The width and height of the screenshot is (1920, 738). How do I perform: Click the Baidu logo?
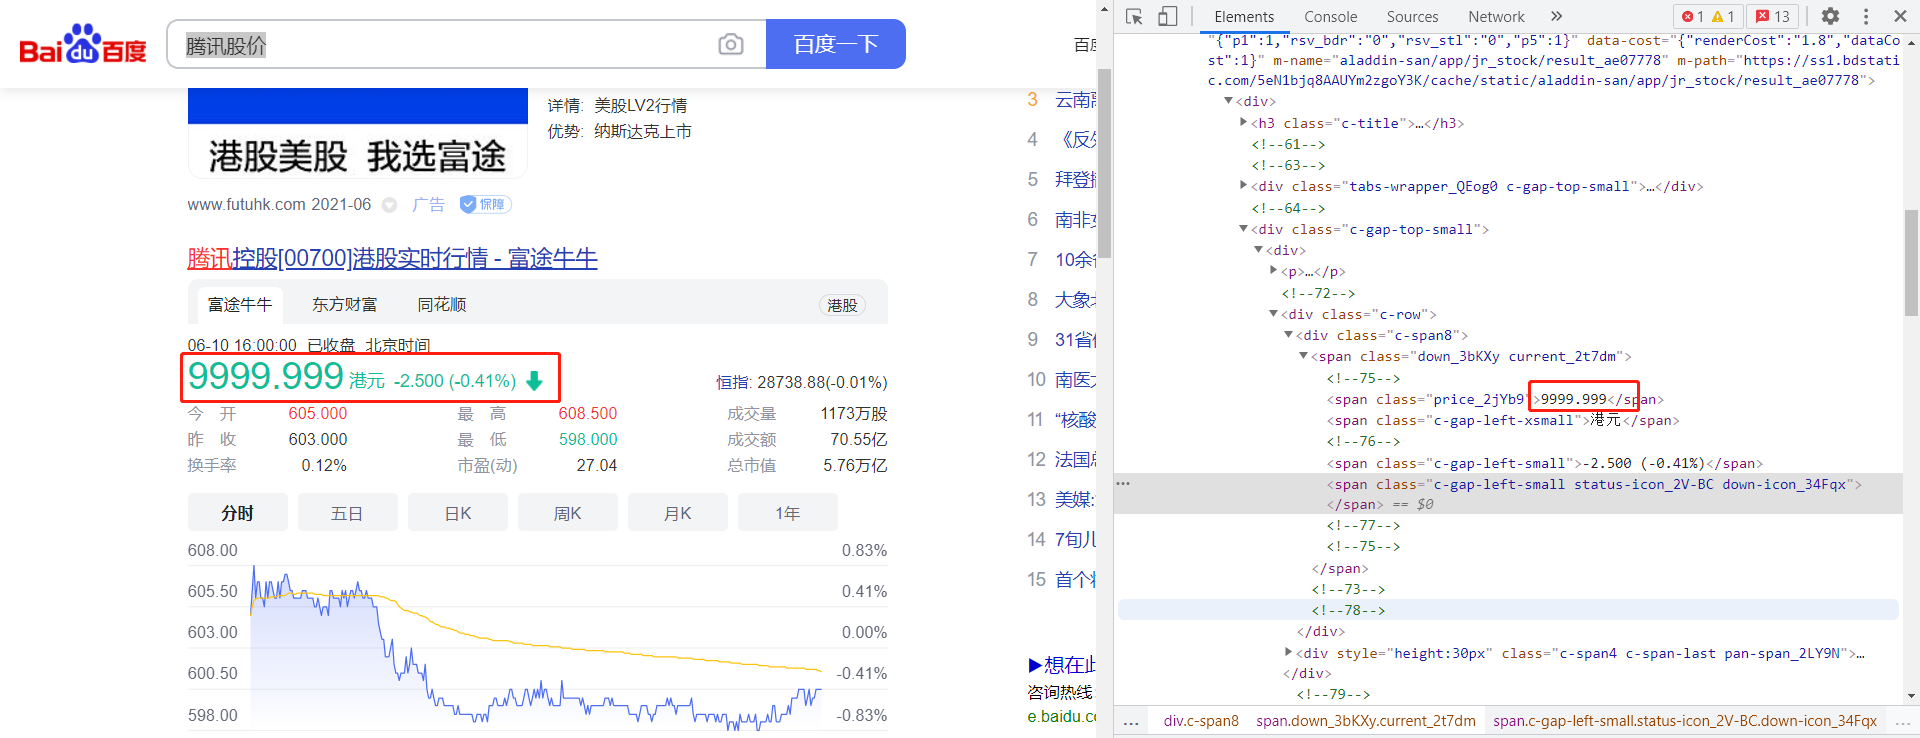[x=83, y=44]
